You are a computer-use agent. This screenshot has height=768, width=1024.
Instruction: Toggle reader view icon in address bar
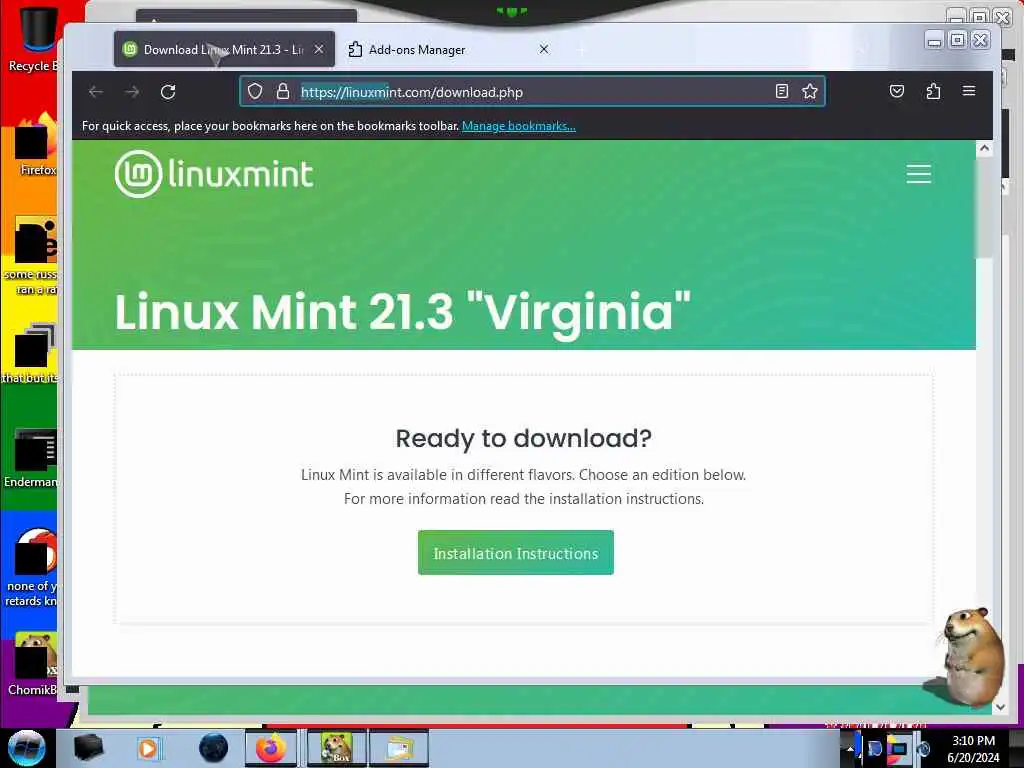(x=782, y=91)
